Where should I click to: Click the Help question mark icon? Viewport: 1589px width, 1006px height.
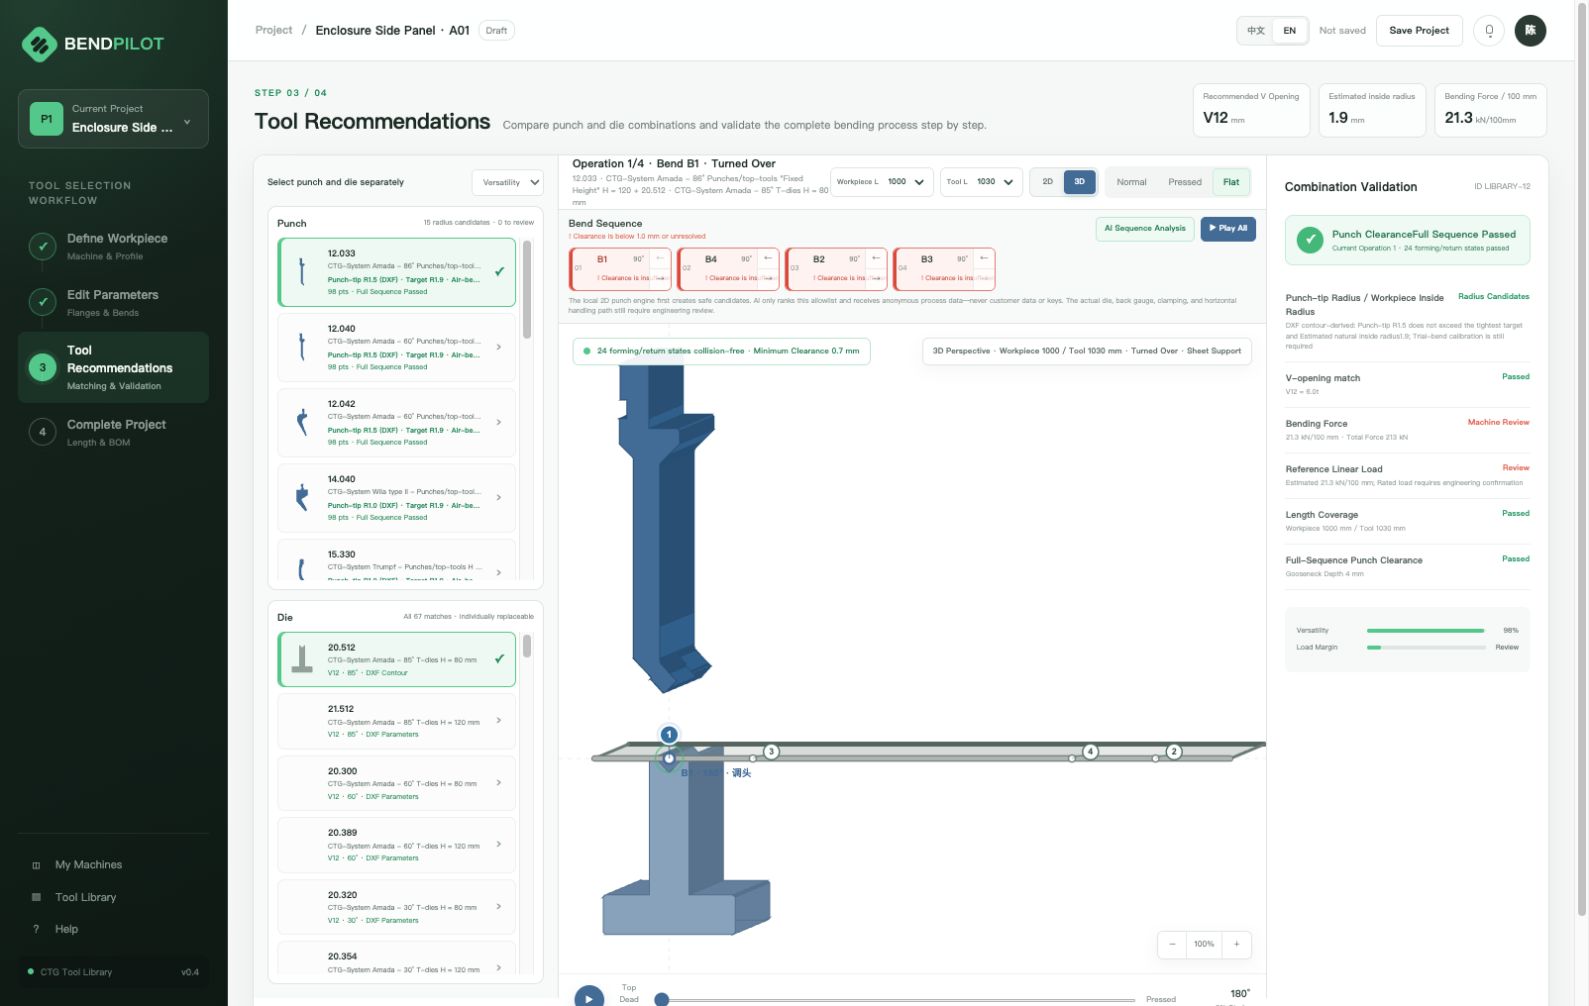36,929
